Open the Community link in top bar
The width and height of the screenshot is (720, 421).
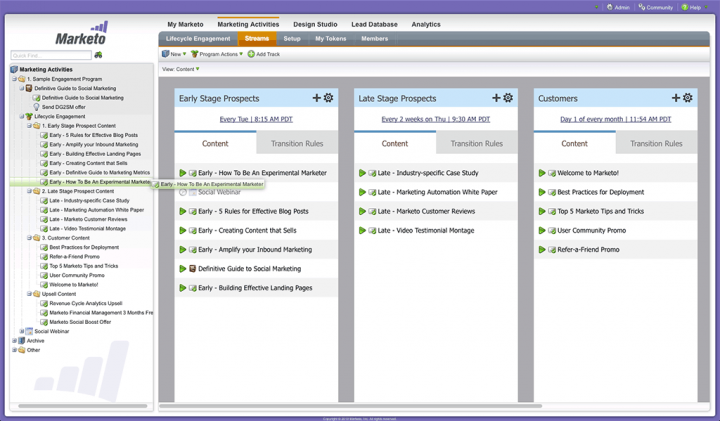click(x=656, y=7)
